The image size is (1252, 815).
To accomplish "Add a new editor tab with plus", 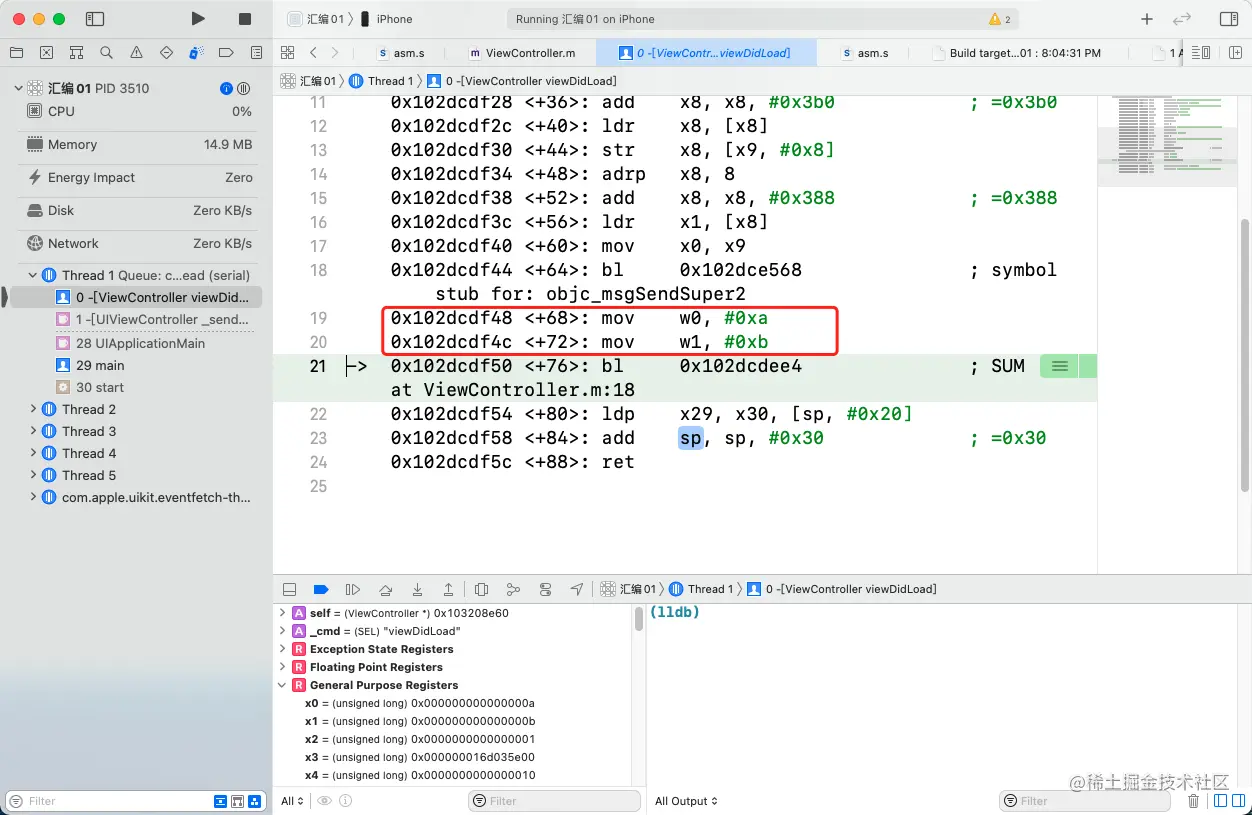I will 1147,19.
